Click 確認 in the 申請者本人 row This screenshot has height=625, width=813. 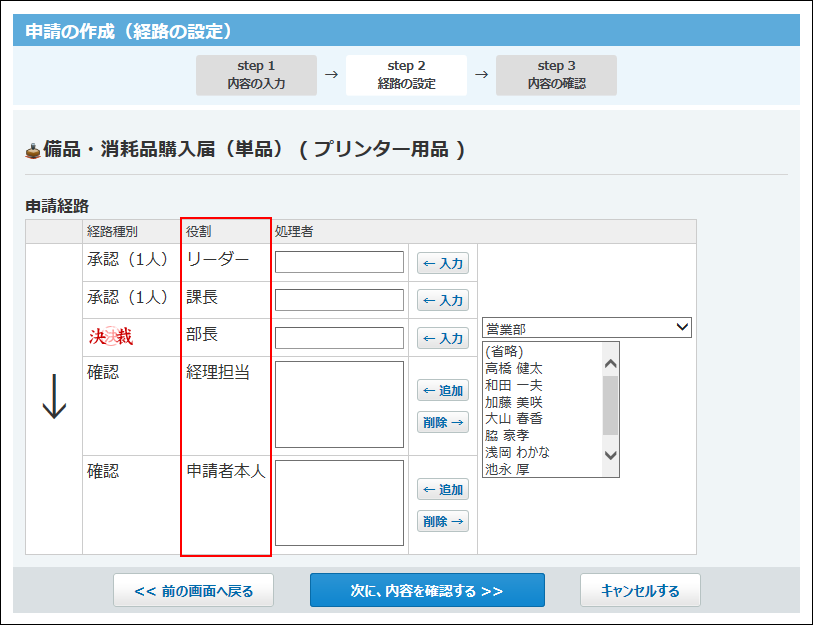(x=103, y=471)
